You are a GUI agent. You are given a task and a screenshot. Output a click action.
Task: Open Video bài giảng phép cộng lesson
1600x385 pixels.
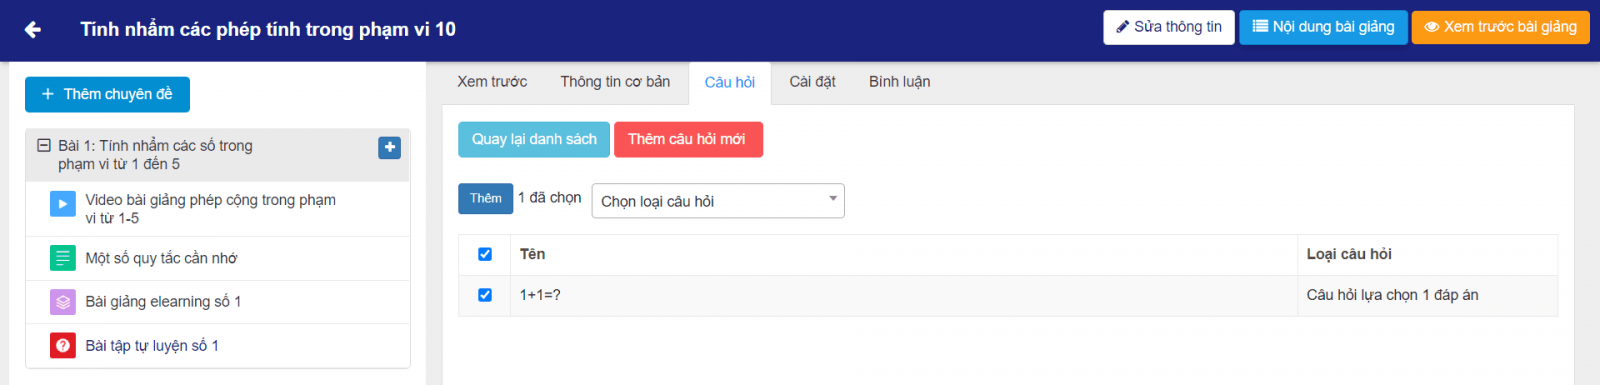pos(210,209)
